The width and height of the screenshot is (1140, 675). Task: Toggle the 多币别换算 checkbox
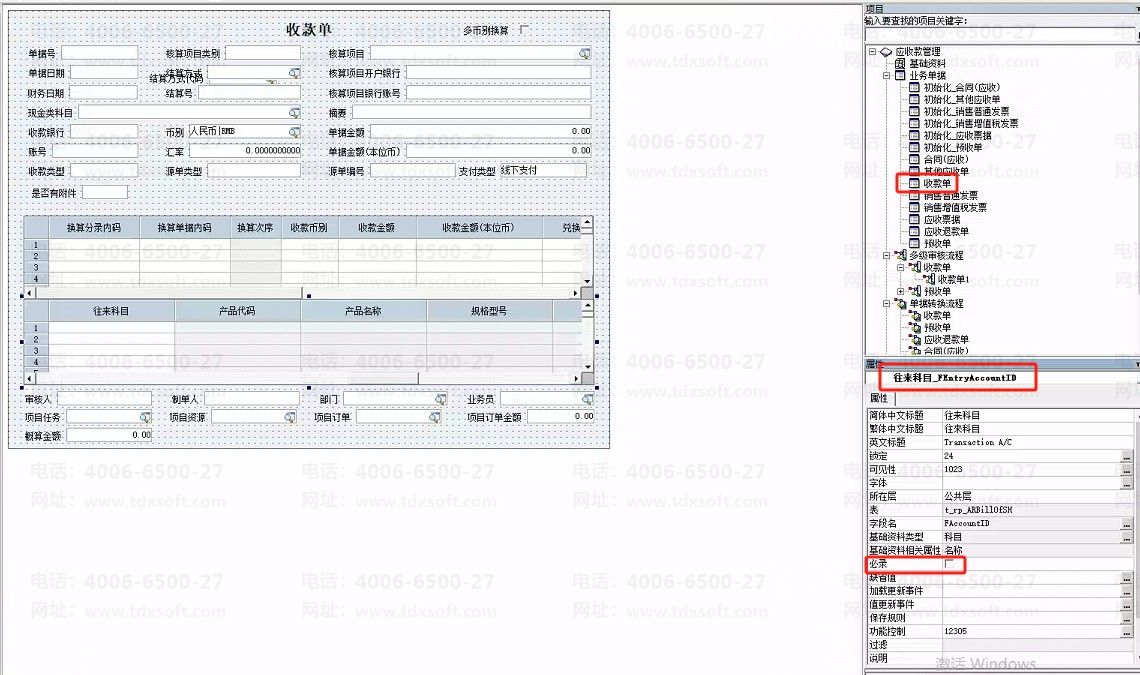click(524, 30)
